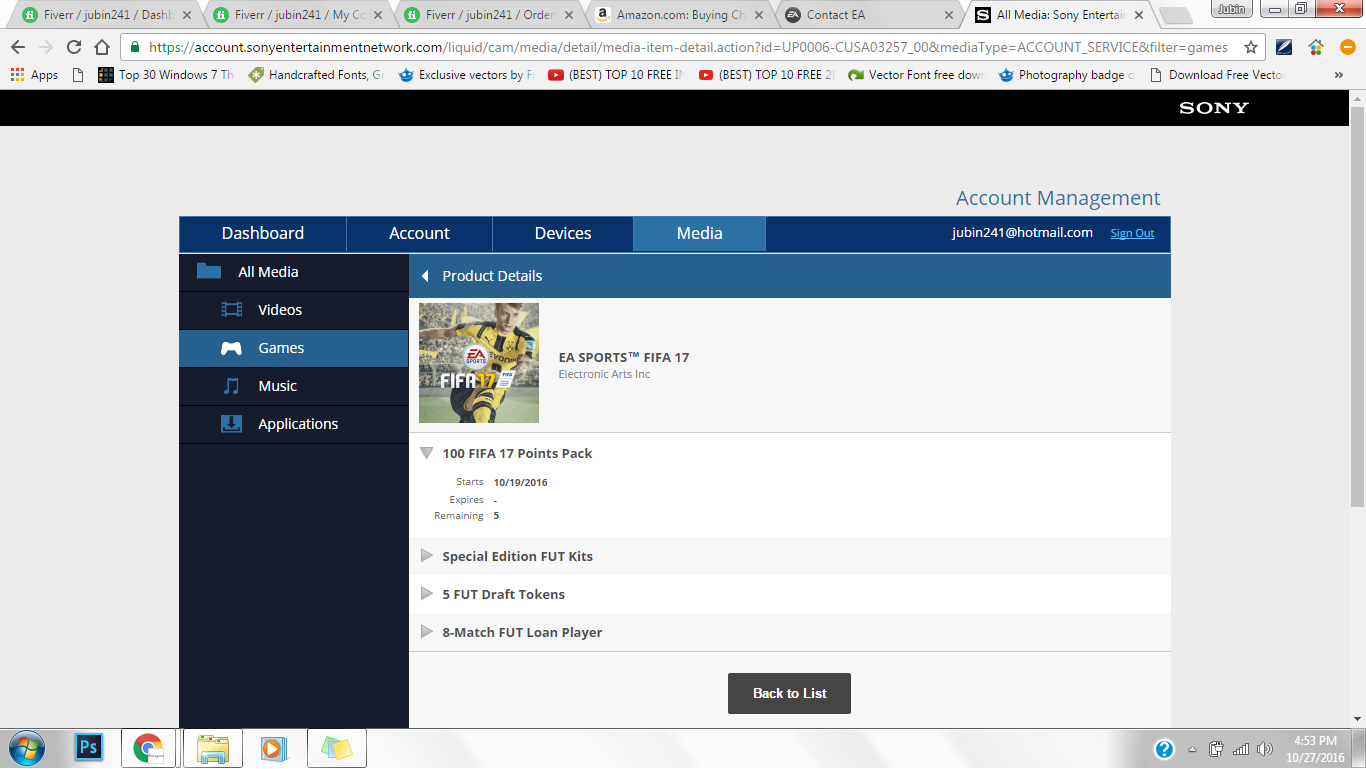Screen dimensions: 1366x769
Task: Click the Product Details heading
Action: point(492,276)
